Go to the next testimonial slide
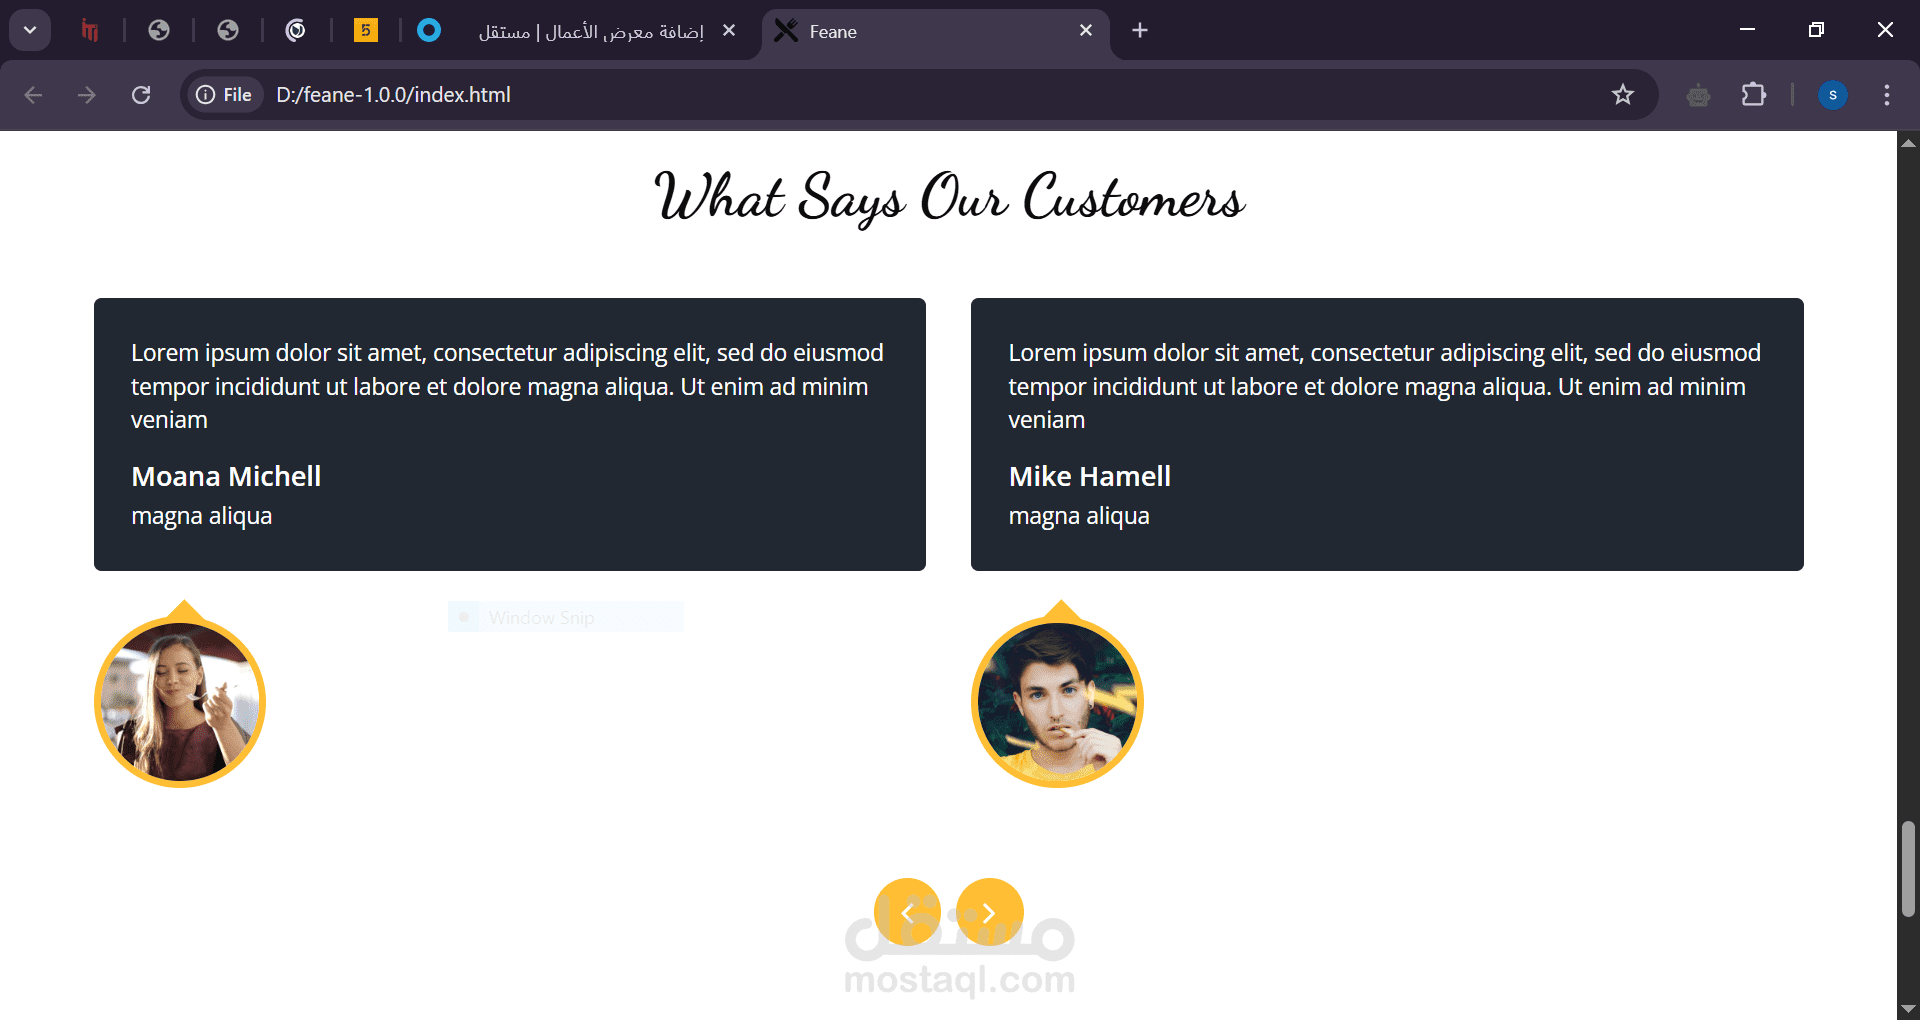 989,912
